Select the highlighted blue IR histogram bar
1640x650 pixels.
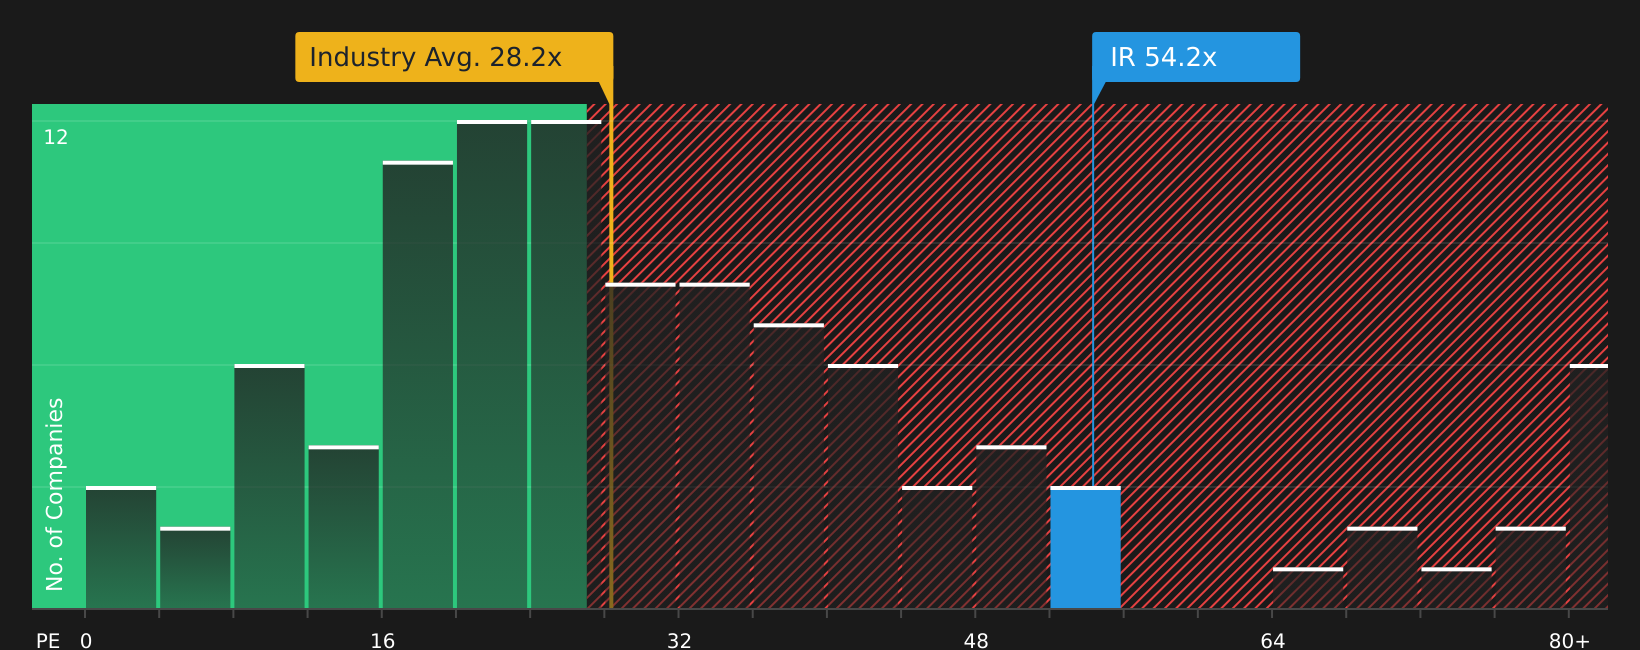click(x=1086, y=548)
